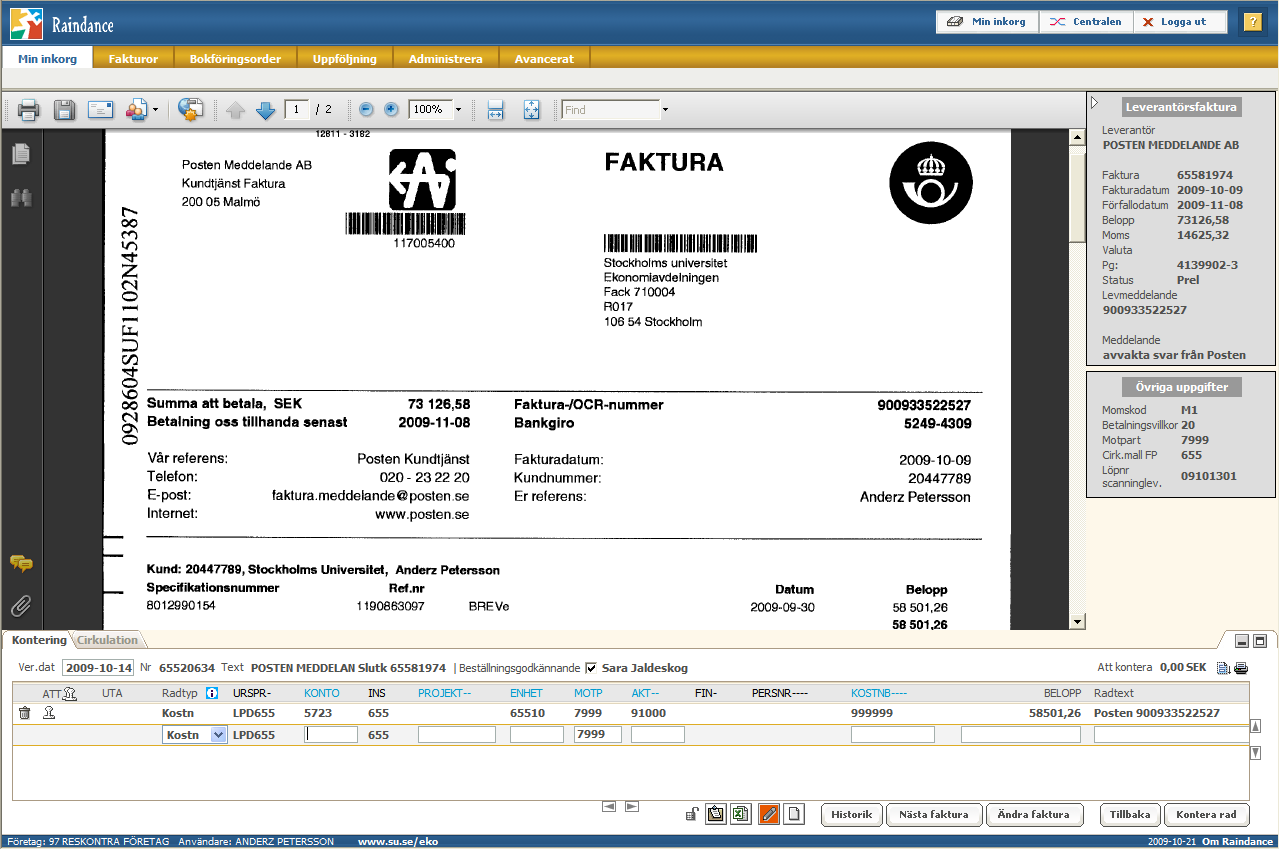This screenshot has height=849, width=1280.
Task: Switch to the Uppföljning tab
Action: 345,59
